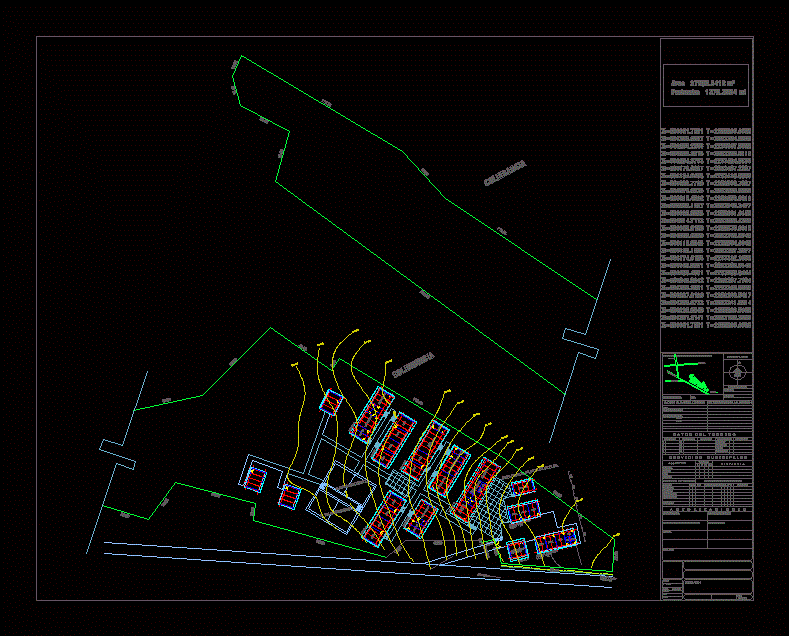The height and width of the screenshot is (636, 789).
Task: Click the approvals section heading in the title block
Action: coord(706,509)
